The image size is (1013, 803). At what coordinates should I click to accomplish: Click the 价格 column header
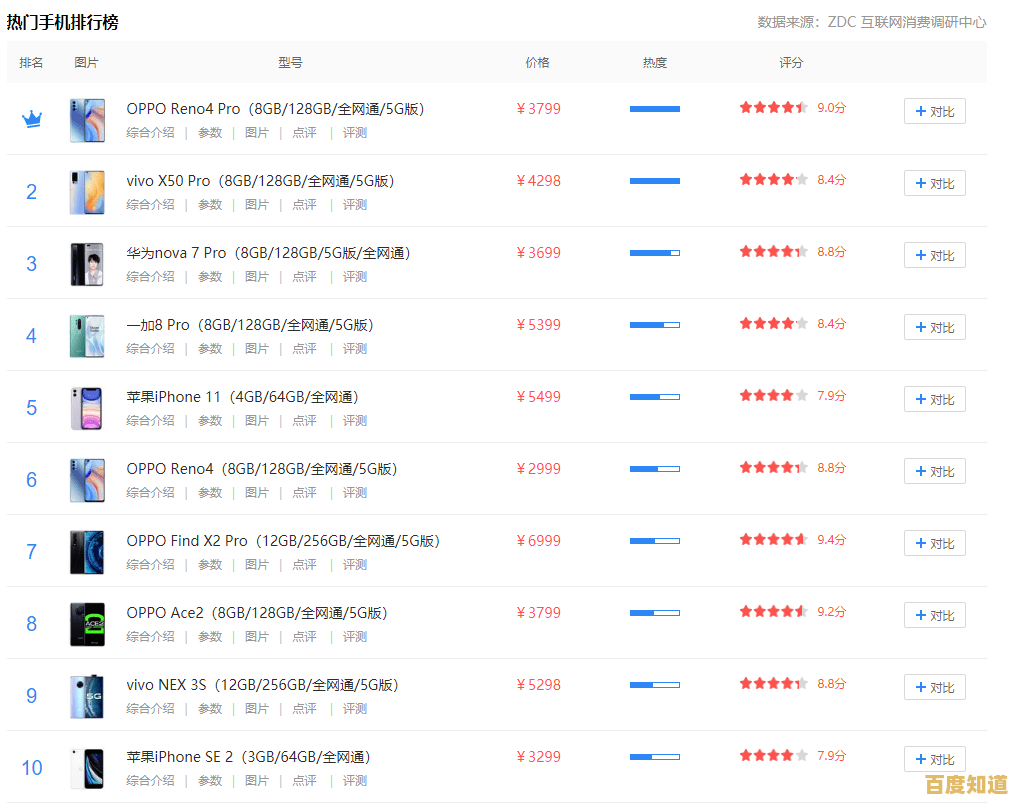point(537,62)
